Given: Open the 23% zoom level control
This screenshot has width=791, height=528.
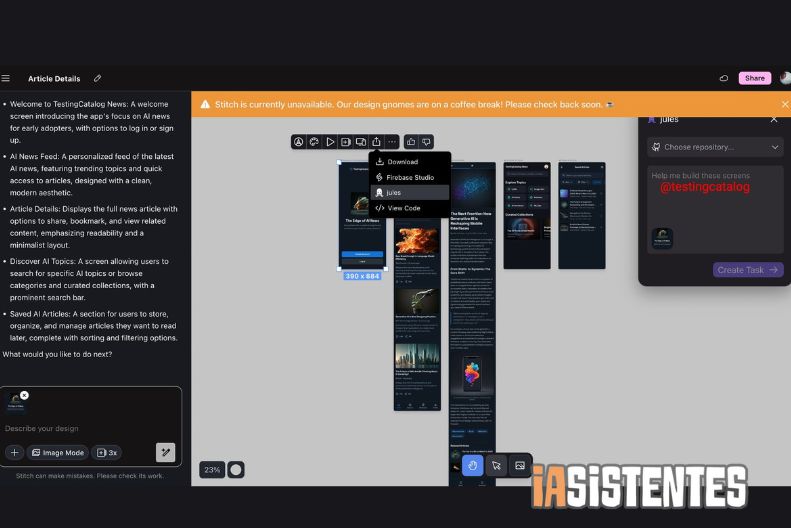Looking at the screenshot, I should [212, 469].
